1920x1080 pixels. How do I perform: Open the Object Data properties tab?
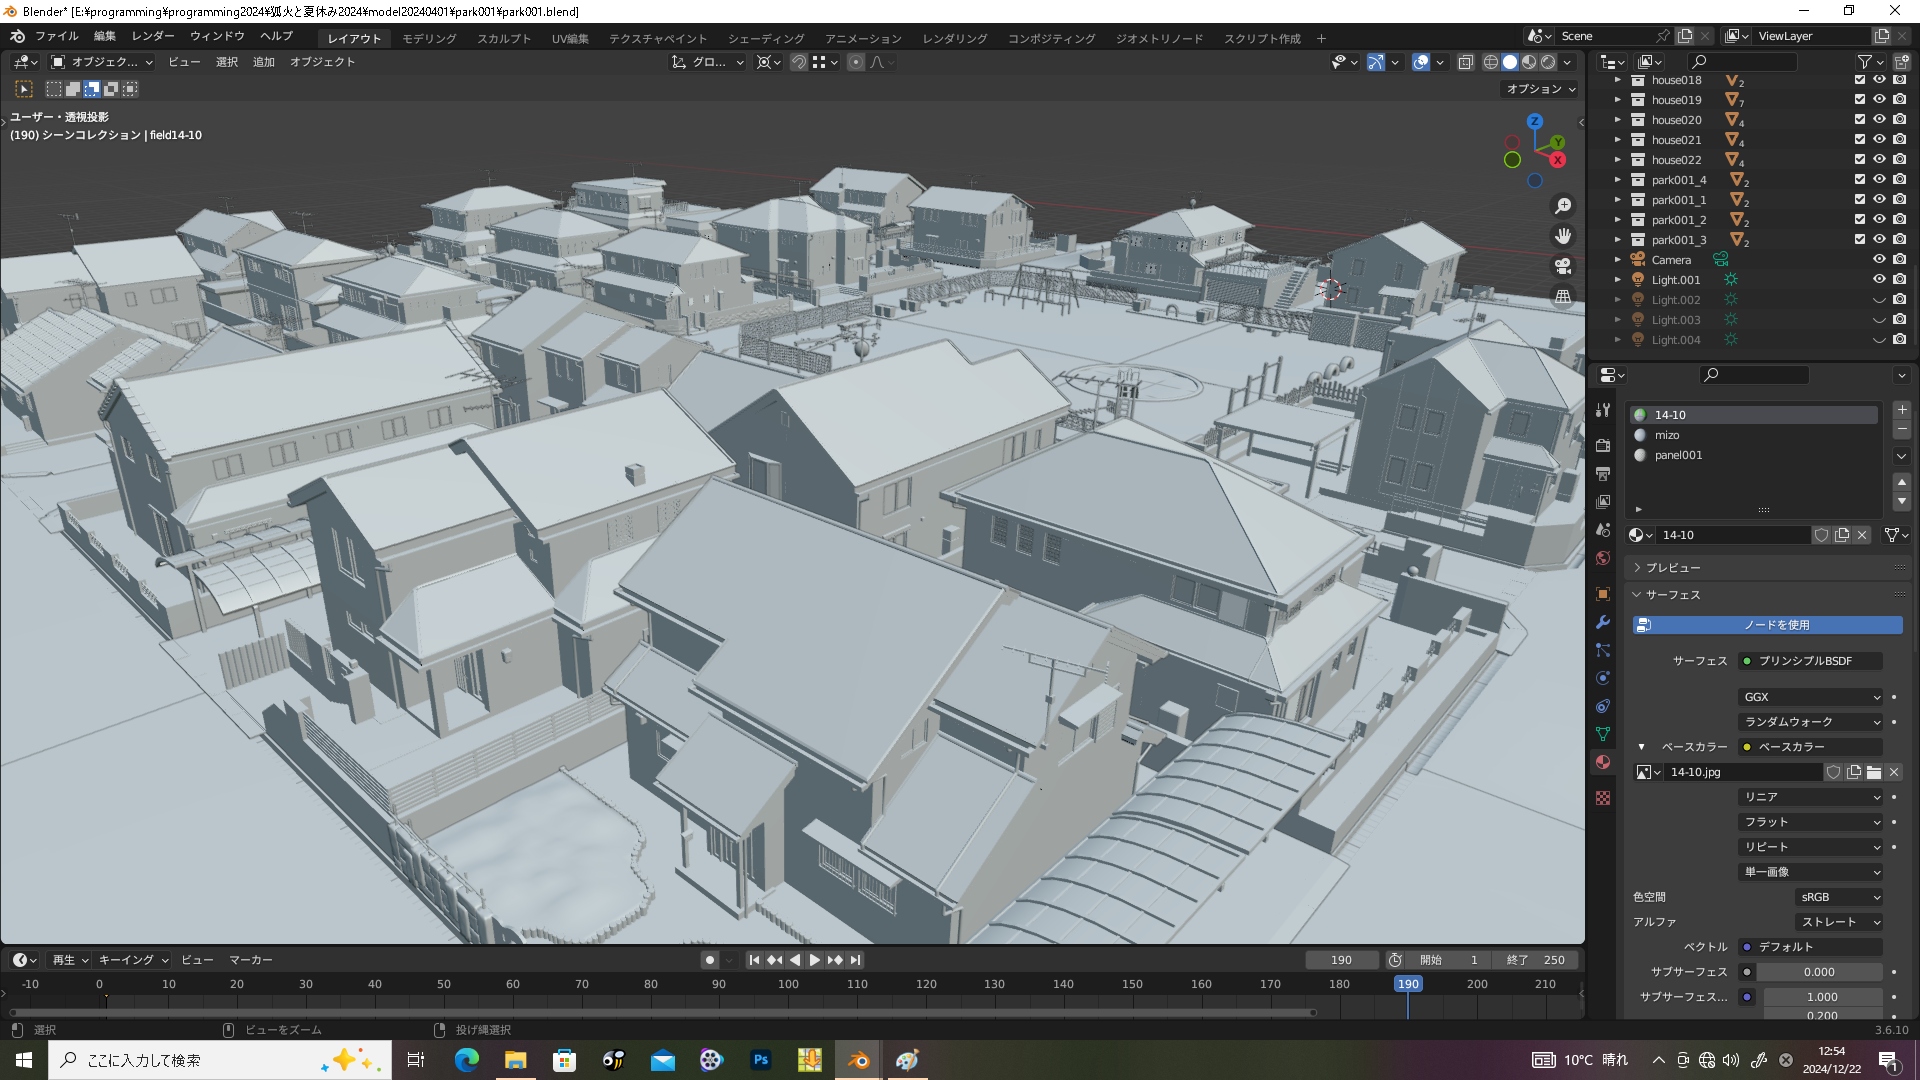pos(1603,734)
